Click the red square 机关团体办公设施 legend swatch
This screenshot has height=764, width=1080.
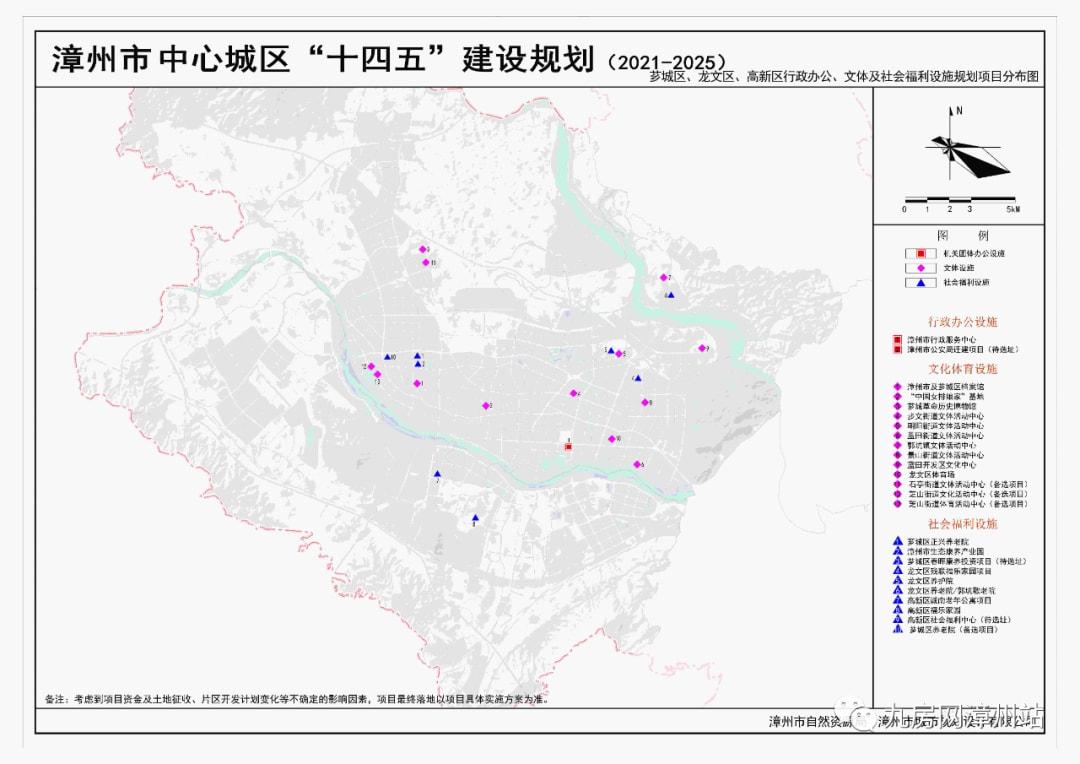(921, 254)
